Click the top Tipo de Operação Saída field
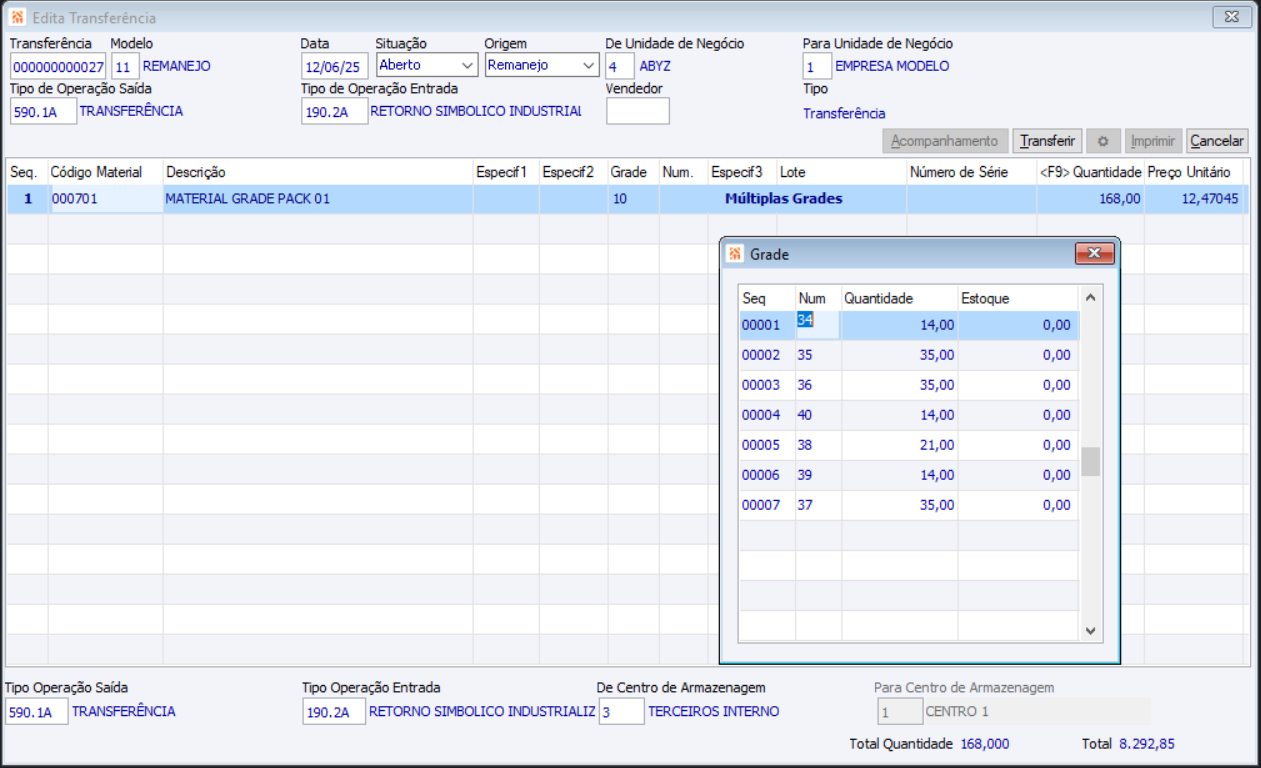The height and width of the screenshot is (768, 1261). 43,111
